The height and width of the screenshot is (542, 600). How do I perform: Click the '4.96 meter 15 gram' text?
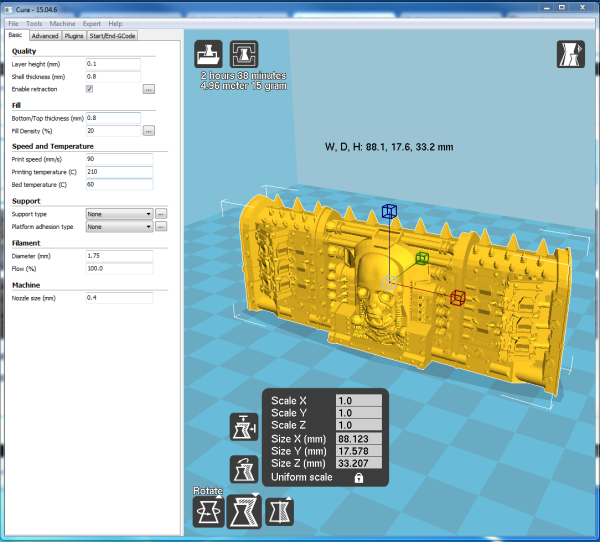click(243, 86)
